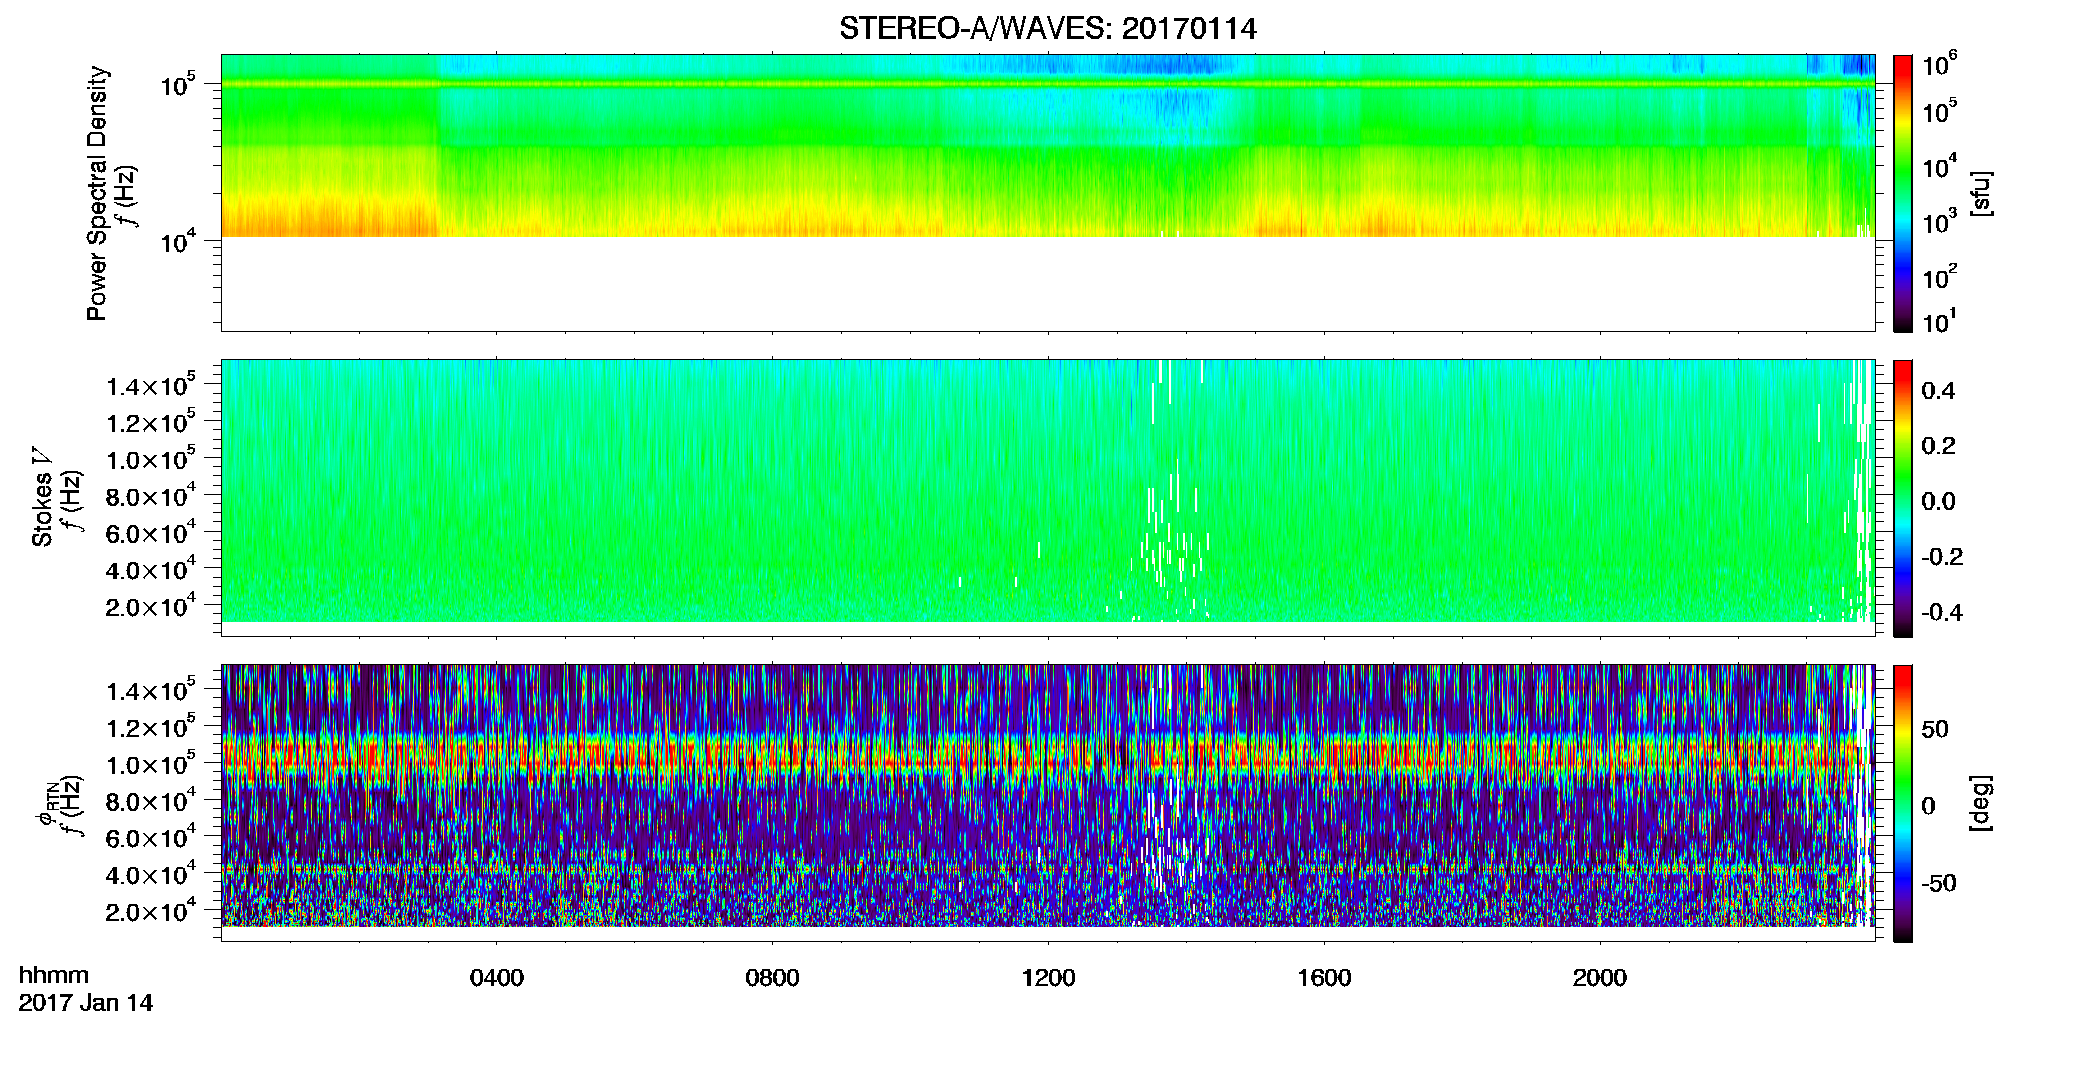Click the 4.0×10^4 tick in phi RTN panel
Image resolution: width=2096 pixels, height=1080 pixels.
(150, 874)
